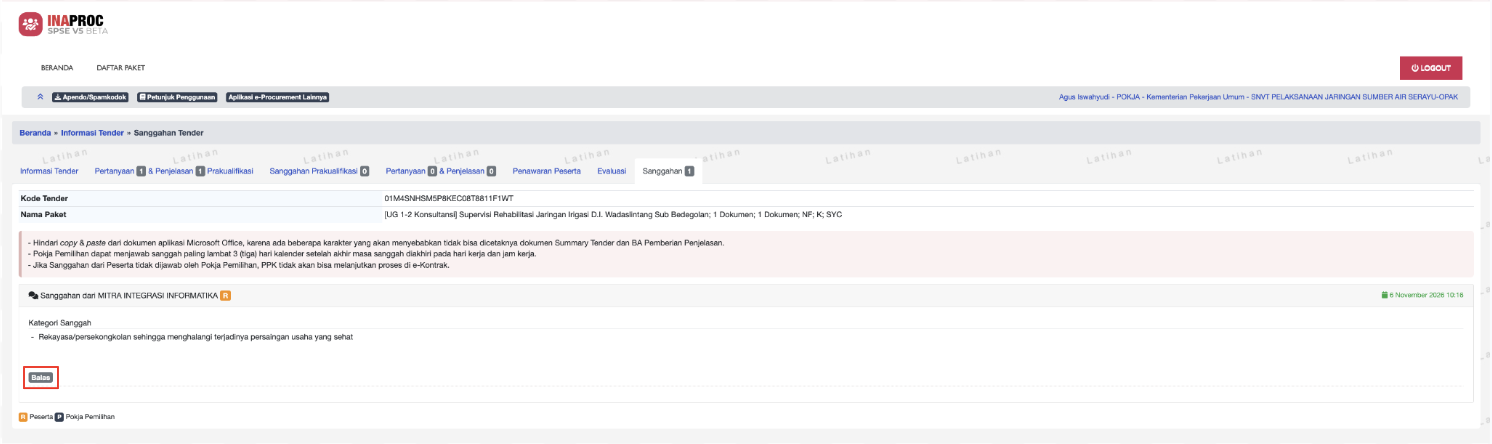This screenshot has height=444, width=1492.
Task: Download Apendo/Spamkodok
Action: 89,97
